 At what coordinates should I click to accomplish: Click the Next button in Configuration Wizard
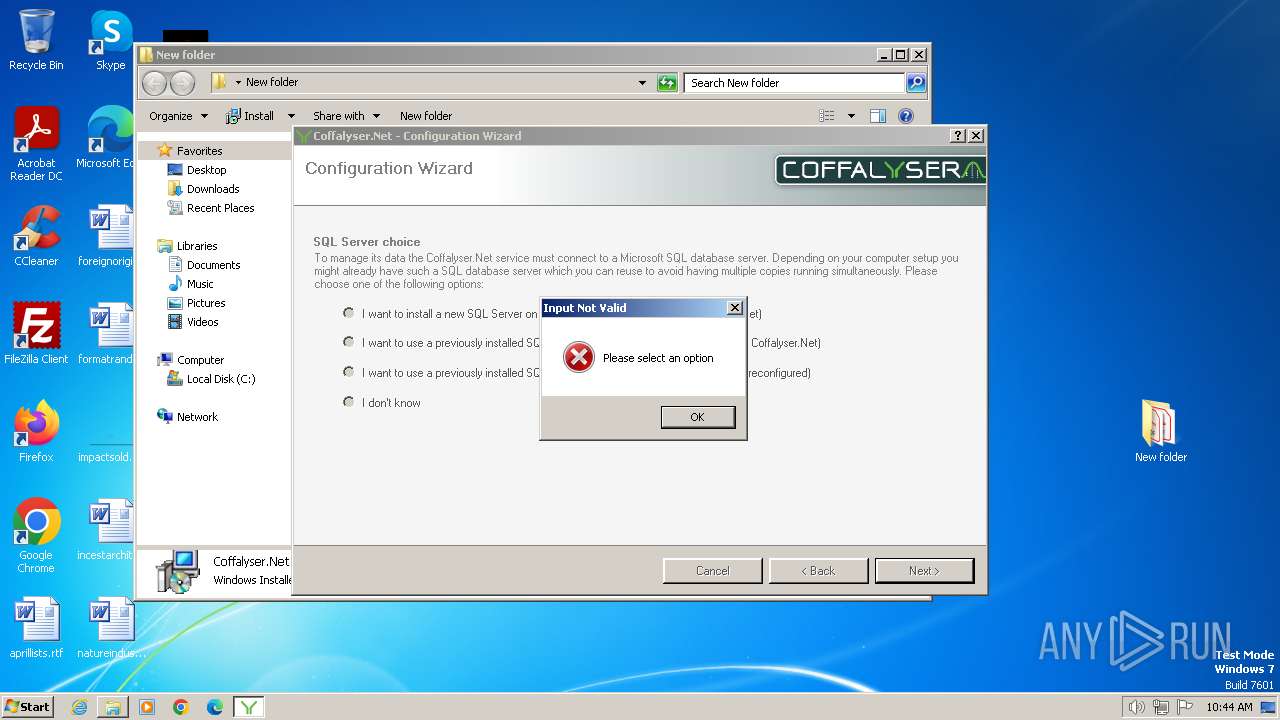924,571
